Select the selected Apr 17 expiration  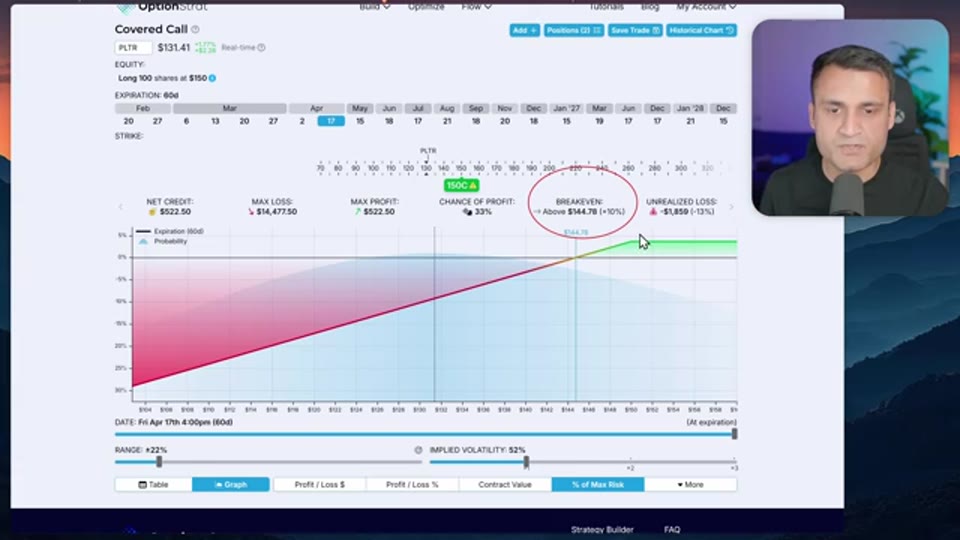pos(331,121)
